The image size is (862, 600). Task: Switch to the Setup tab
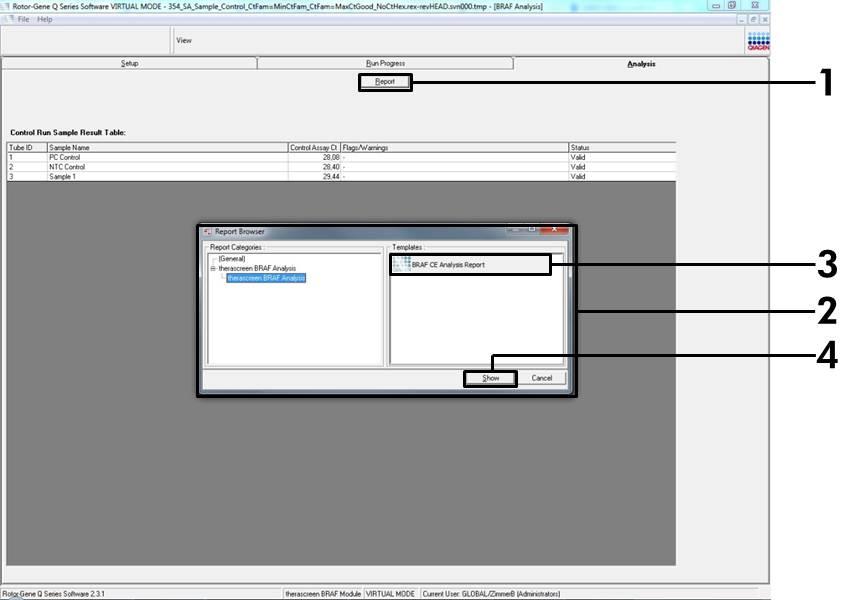[129, 63]
